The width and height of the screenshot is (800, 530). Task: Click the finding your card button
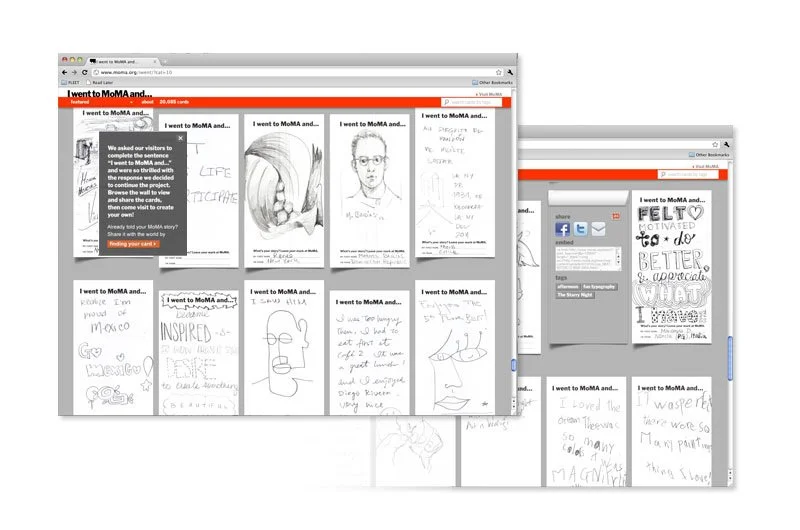[133, 244]
